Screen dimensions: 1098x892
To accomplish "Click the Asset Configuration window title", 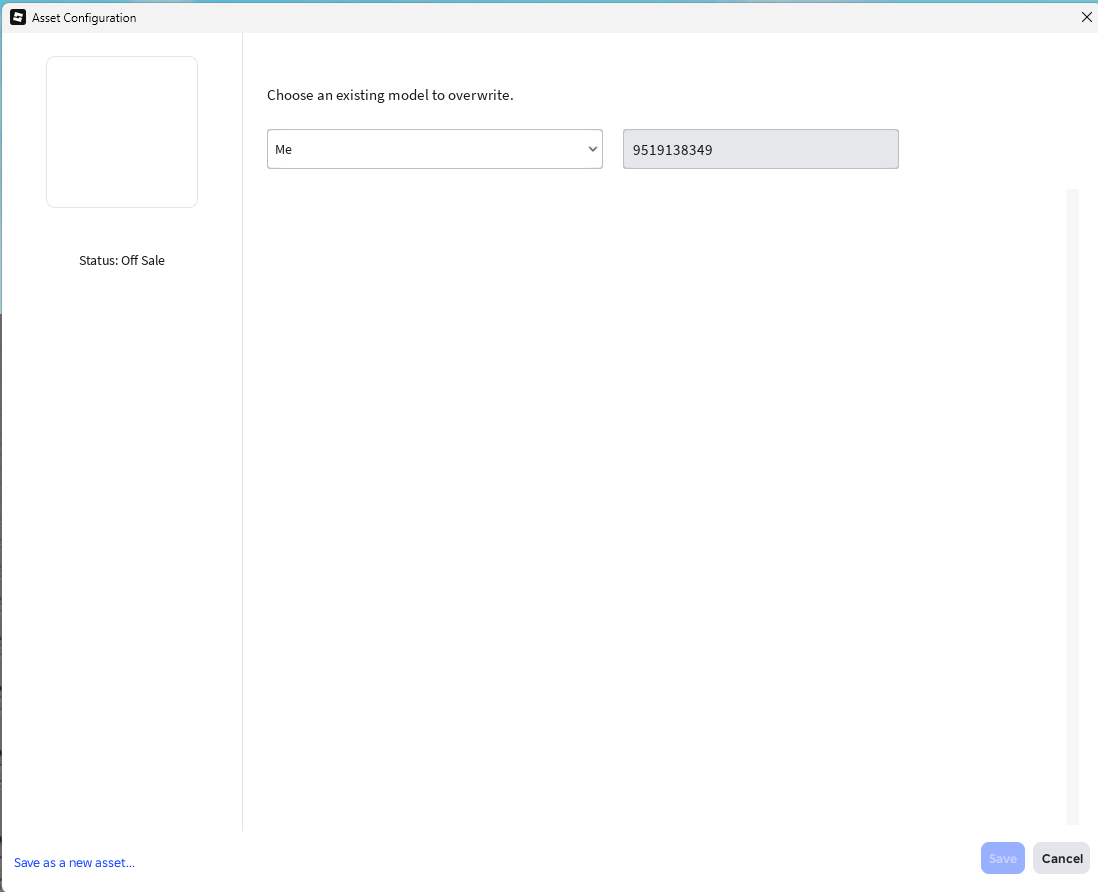I will pos(84,18).
